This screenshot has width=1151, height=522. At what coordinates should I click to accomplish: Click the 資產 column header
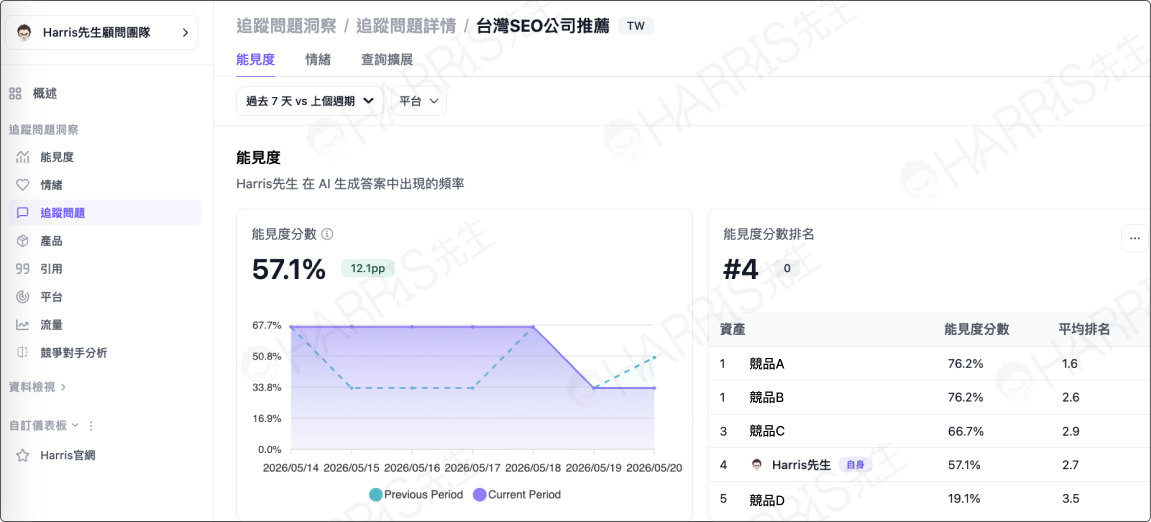[x=733, y=330]
